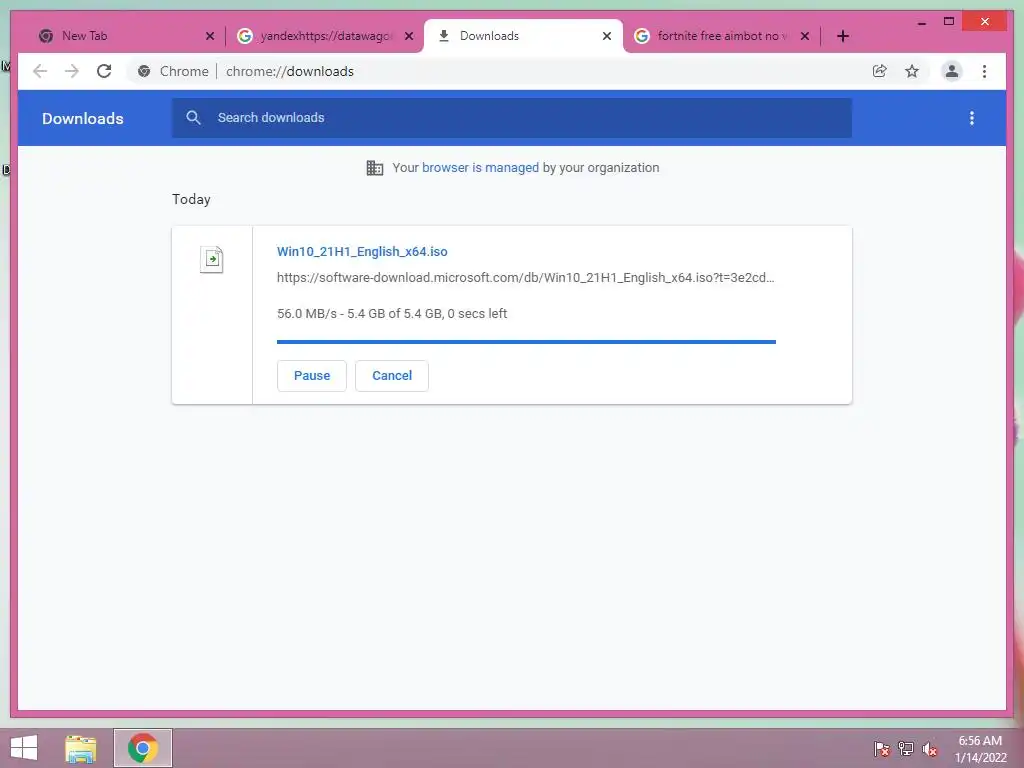The image size is (1024, 768).
Task: Click the Chrome taskbar icon
Action: [142, 748]
